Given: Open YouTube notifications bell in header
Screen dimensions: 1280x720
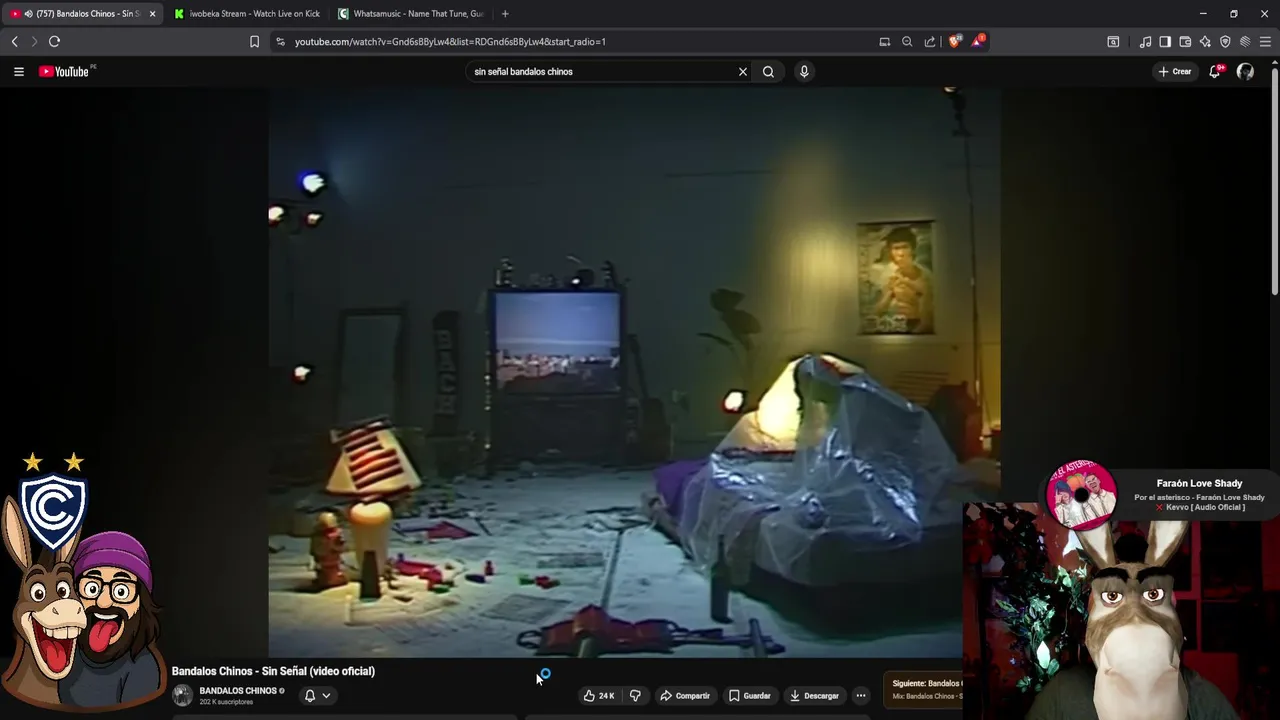Looking at the screenshot, I should [1215, 71].
